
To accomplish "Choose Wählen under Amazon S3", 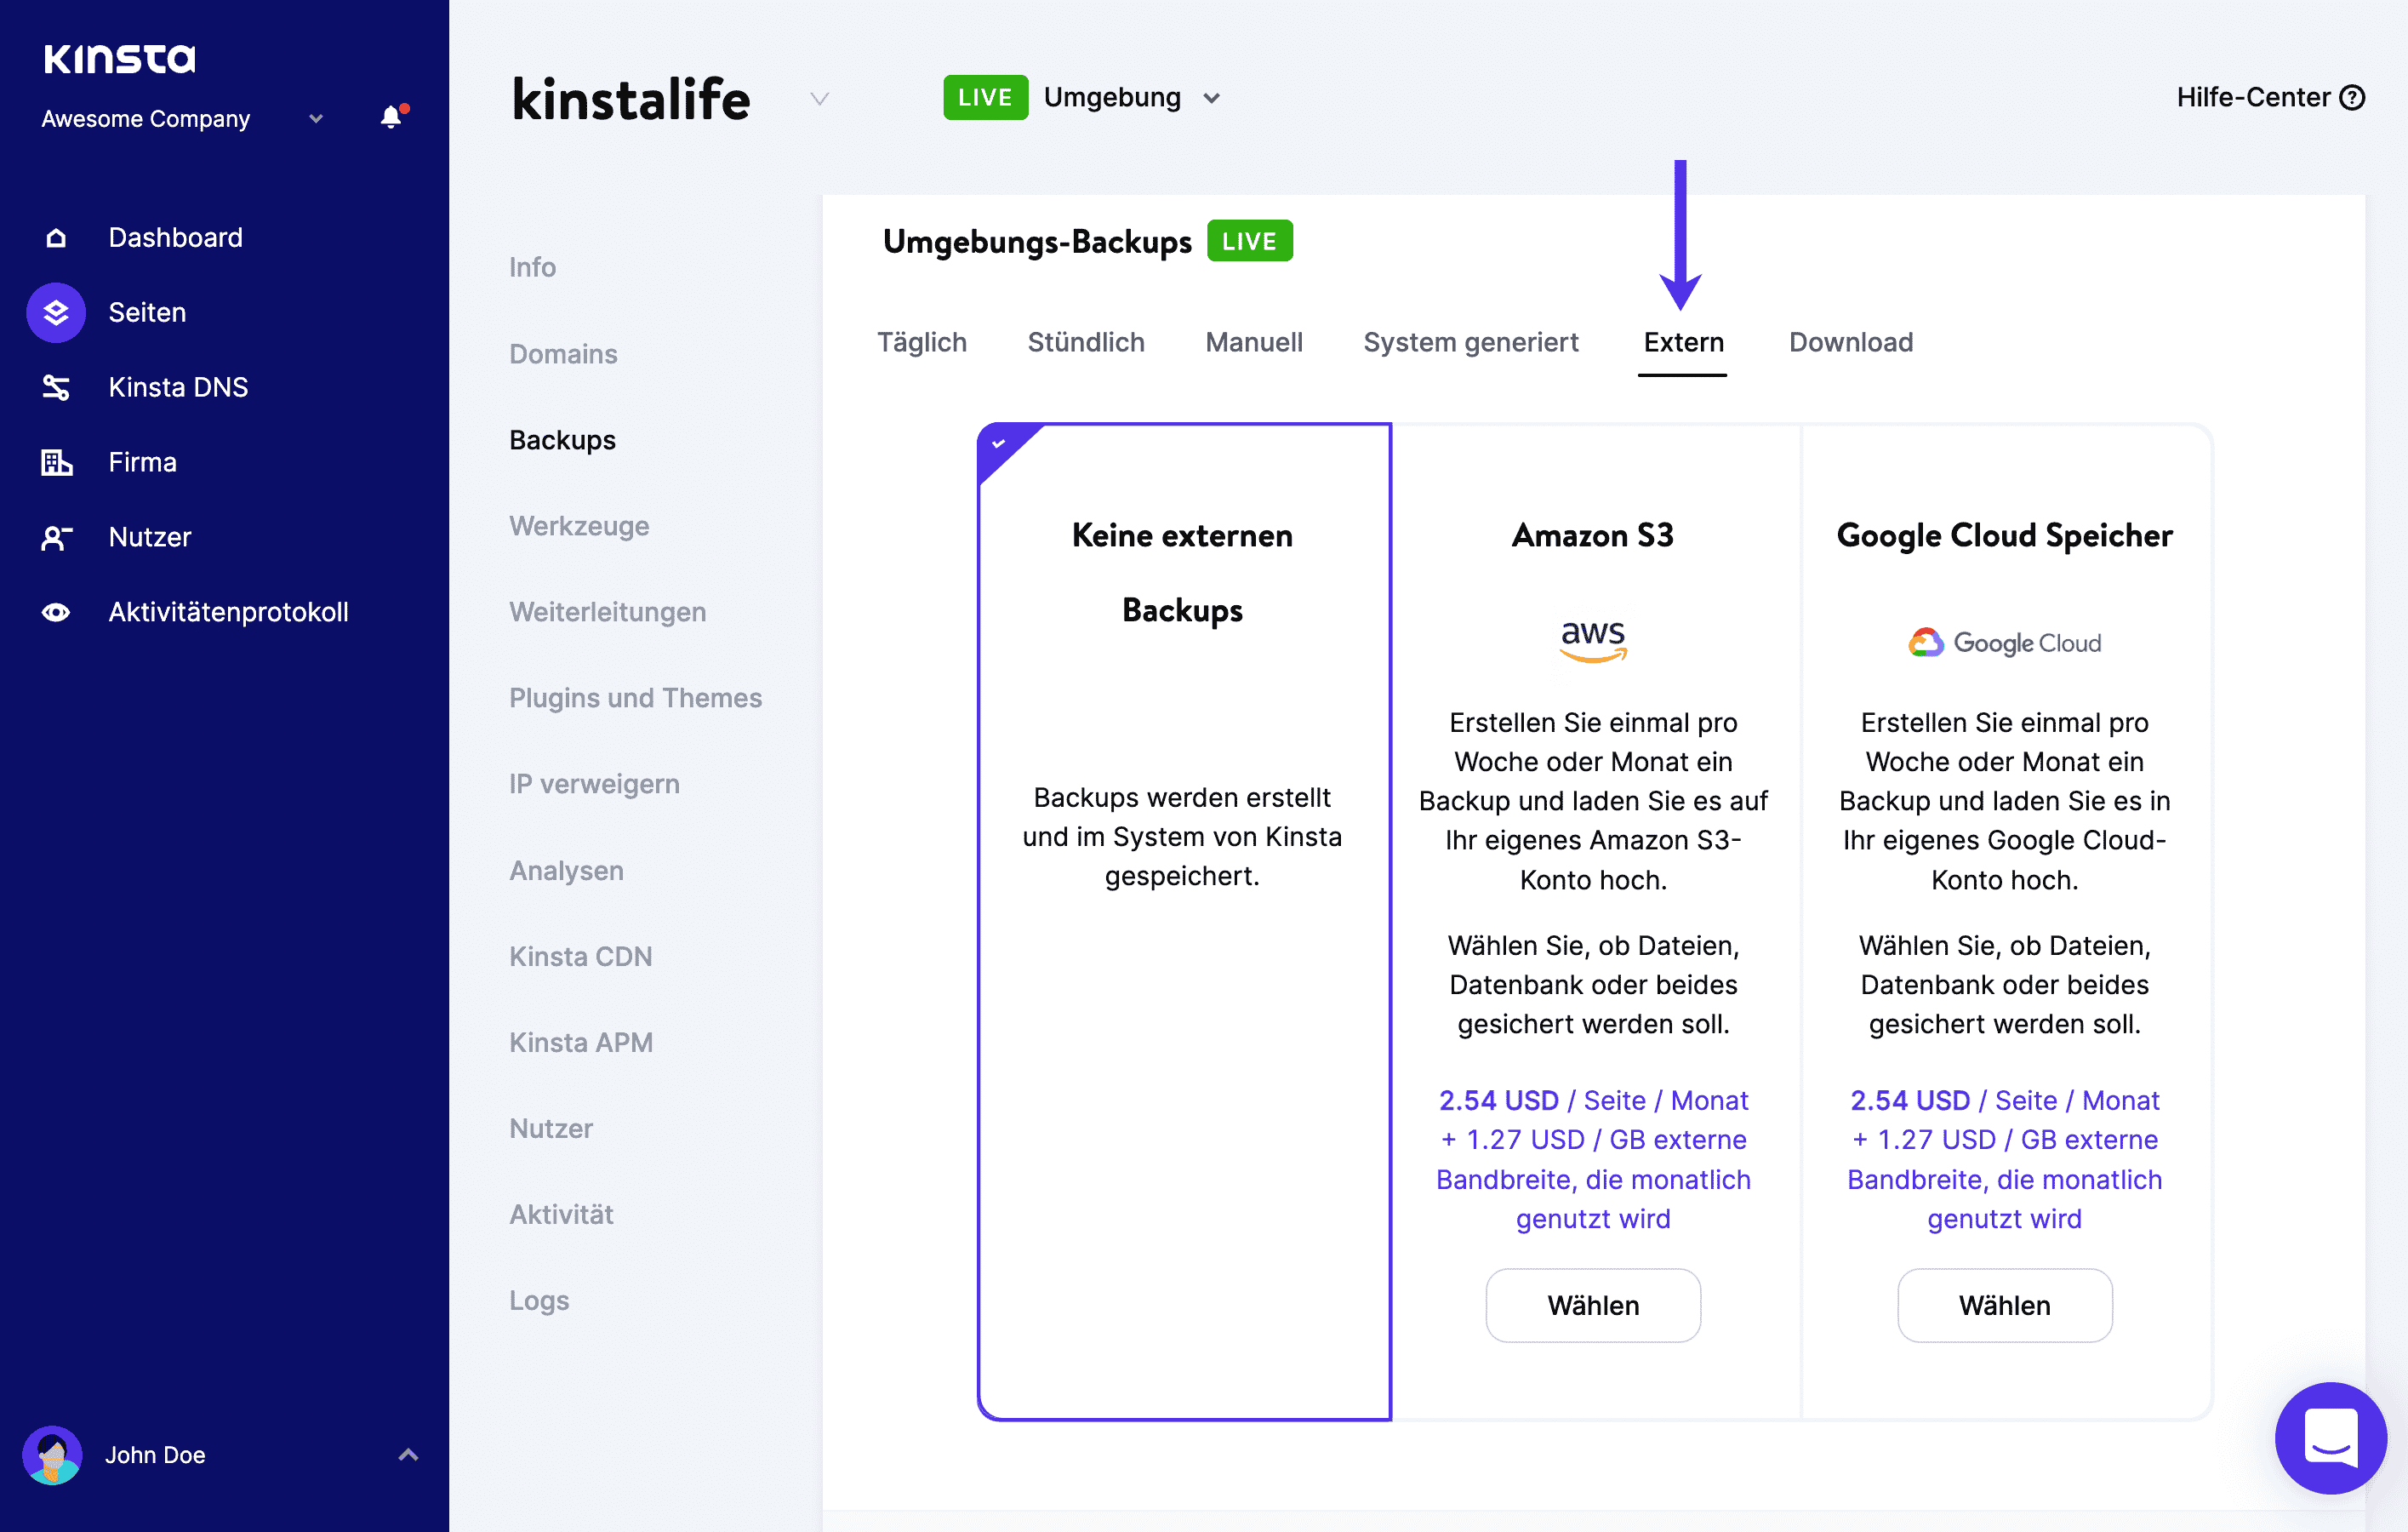I will click(x=1592, y=1305).
